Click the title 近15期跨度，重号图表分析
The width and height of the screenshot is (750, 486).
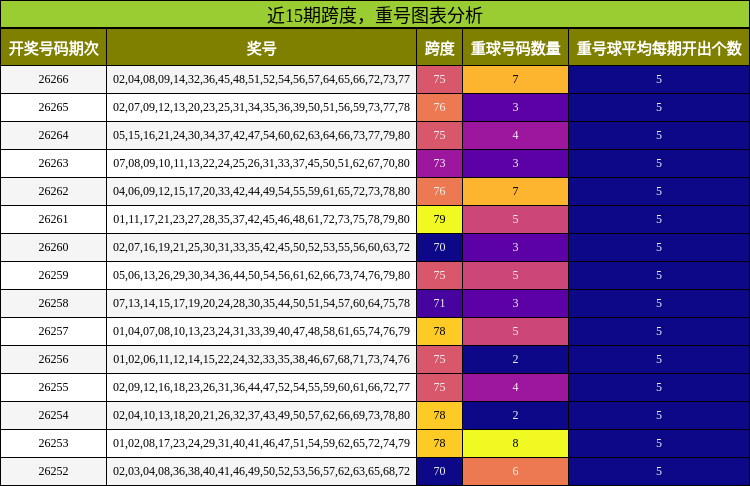[375, 15]
